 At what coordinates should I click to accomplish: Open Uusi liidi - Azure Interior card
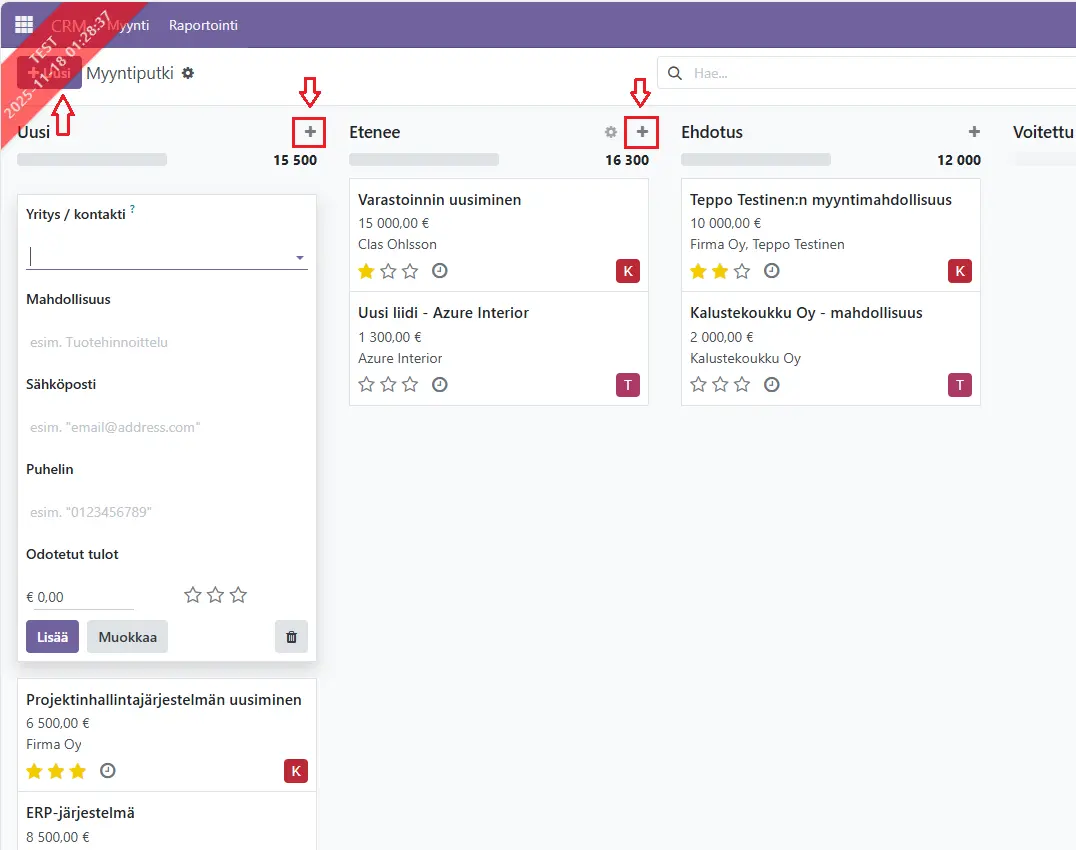point(443,313)
